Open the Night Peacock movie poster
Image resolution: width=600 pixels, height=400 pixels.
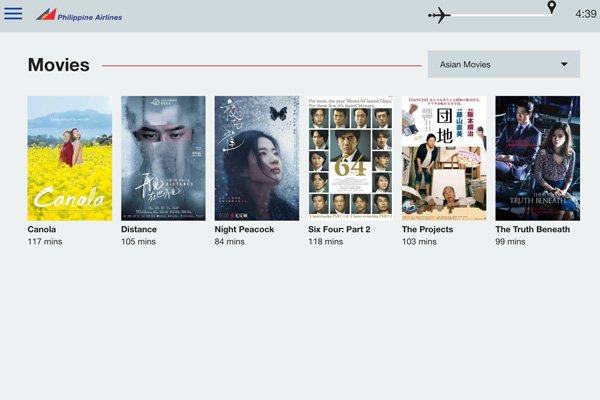coord(257,158)
